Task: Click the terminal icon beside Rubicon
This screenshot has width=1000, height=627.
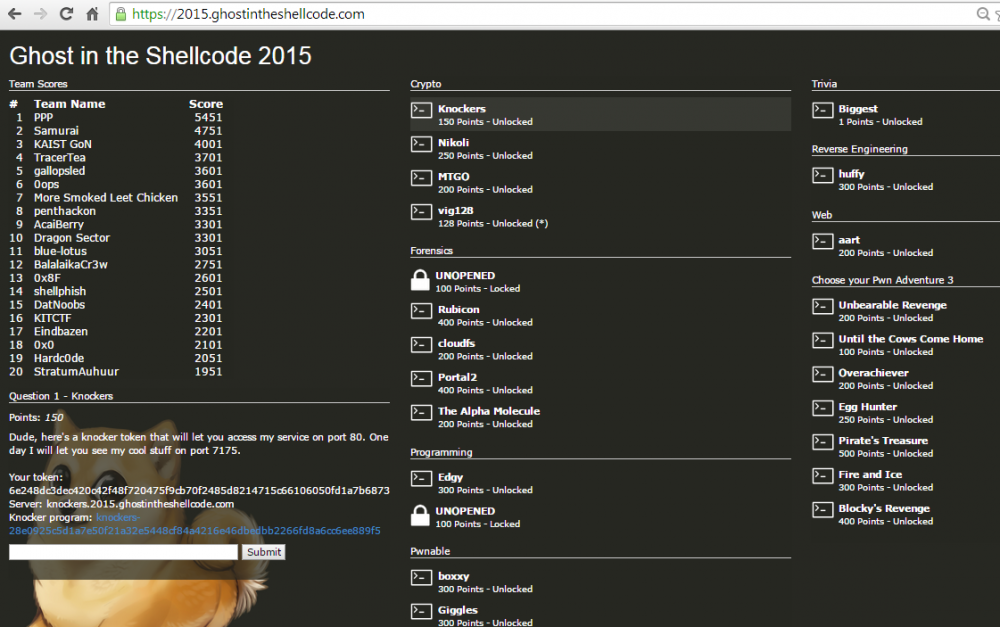Action: coord(421,311)
